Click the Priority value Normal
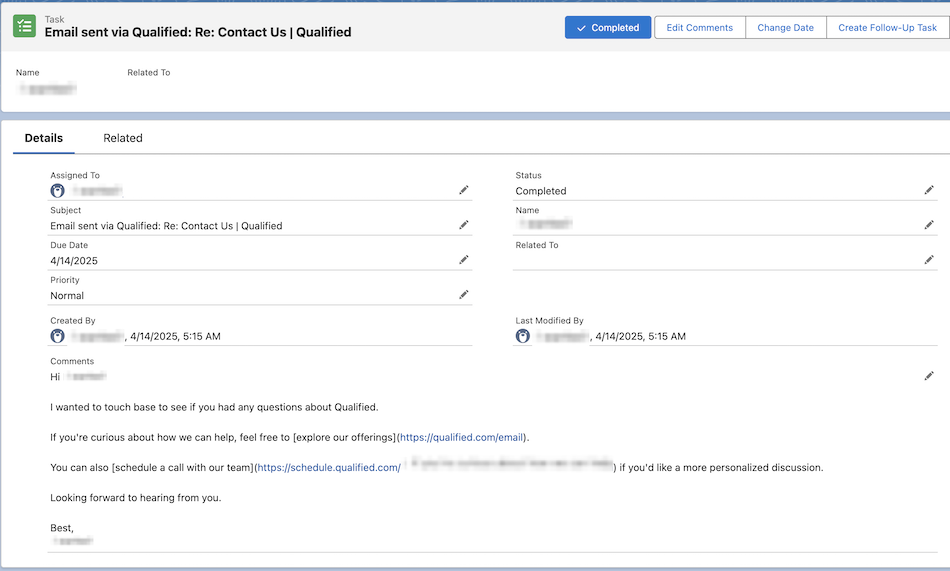 [67, 296]
